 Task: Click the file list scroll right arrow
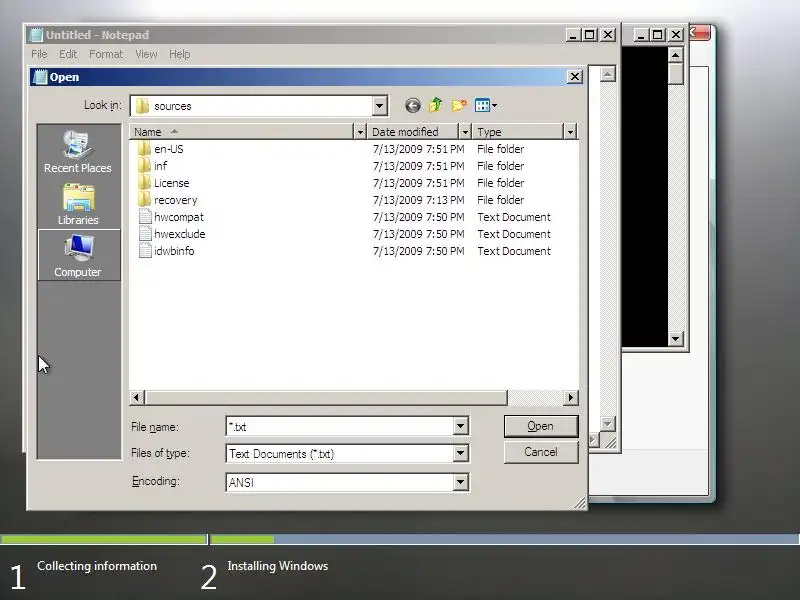point(570,397)
